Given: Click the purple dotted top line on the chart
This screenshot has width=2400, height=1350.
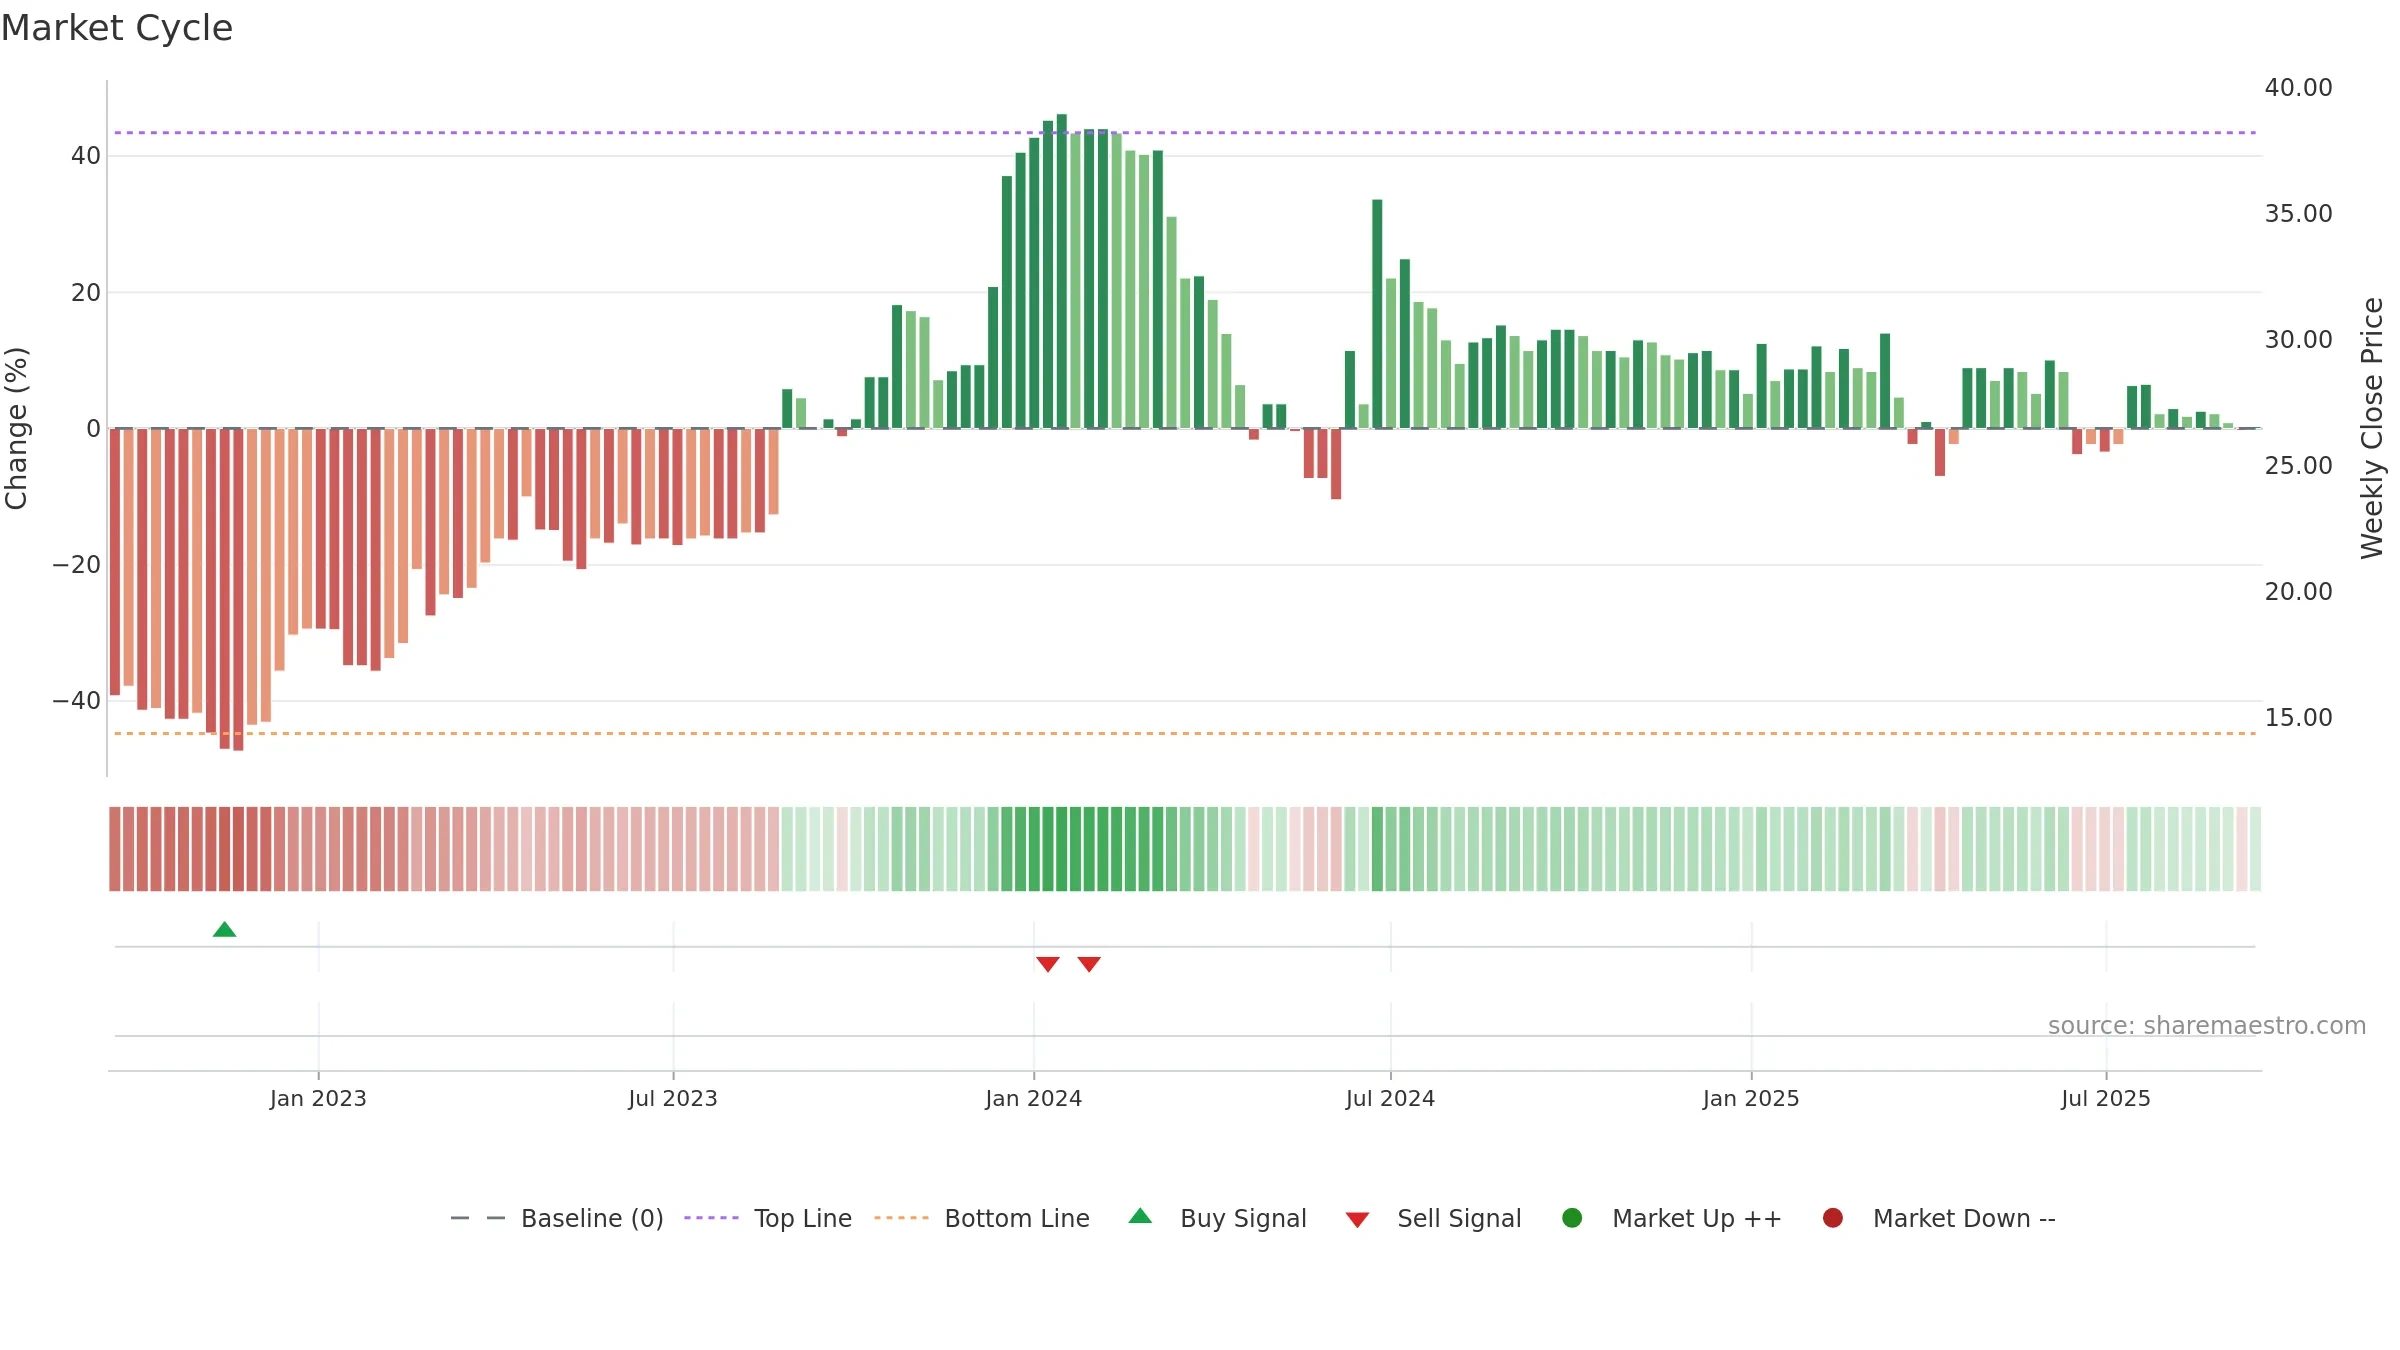Looking at the screenshot, I should pyautogui.click(x=1185, y=133).
